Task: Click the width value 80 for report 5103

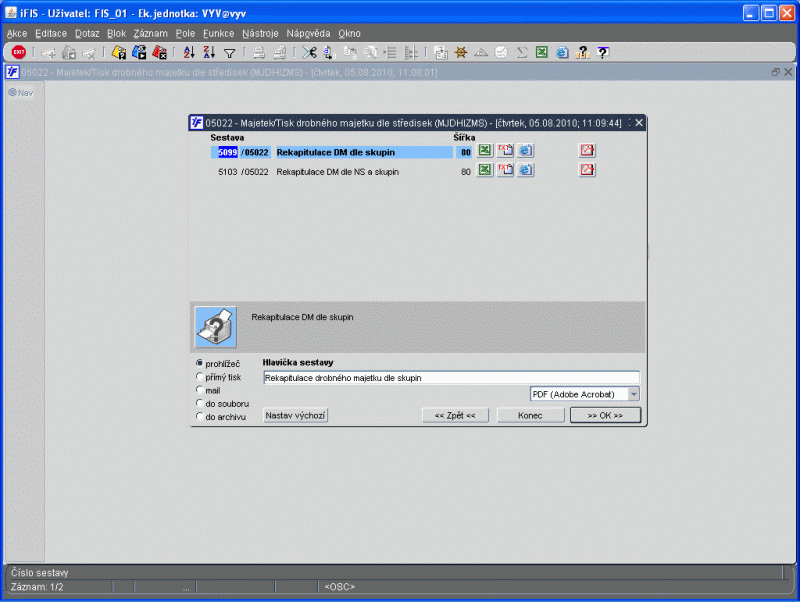Action: point(465,172)
